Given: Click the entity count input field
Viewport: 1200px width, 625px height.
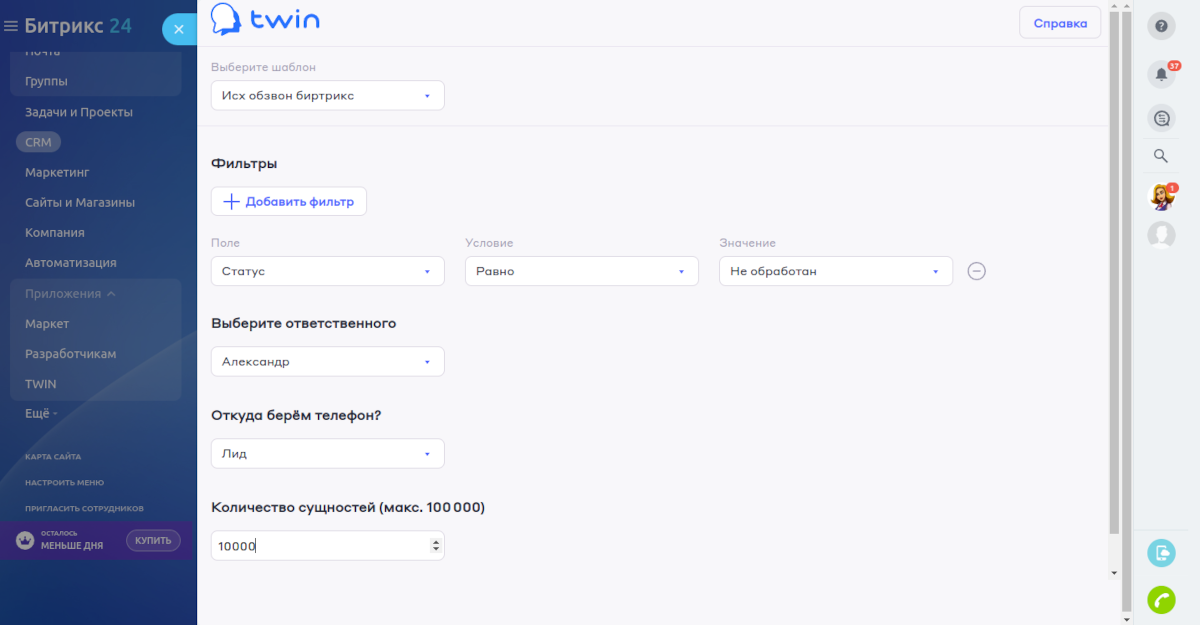Looking at the screenshot, I should click(x=320, y=546).
